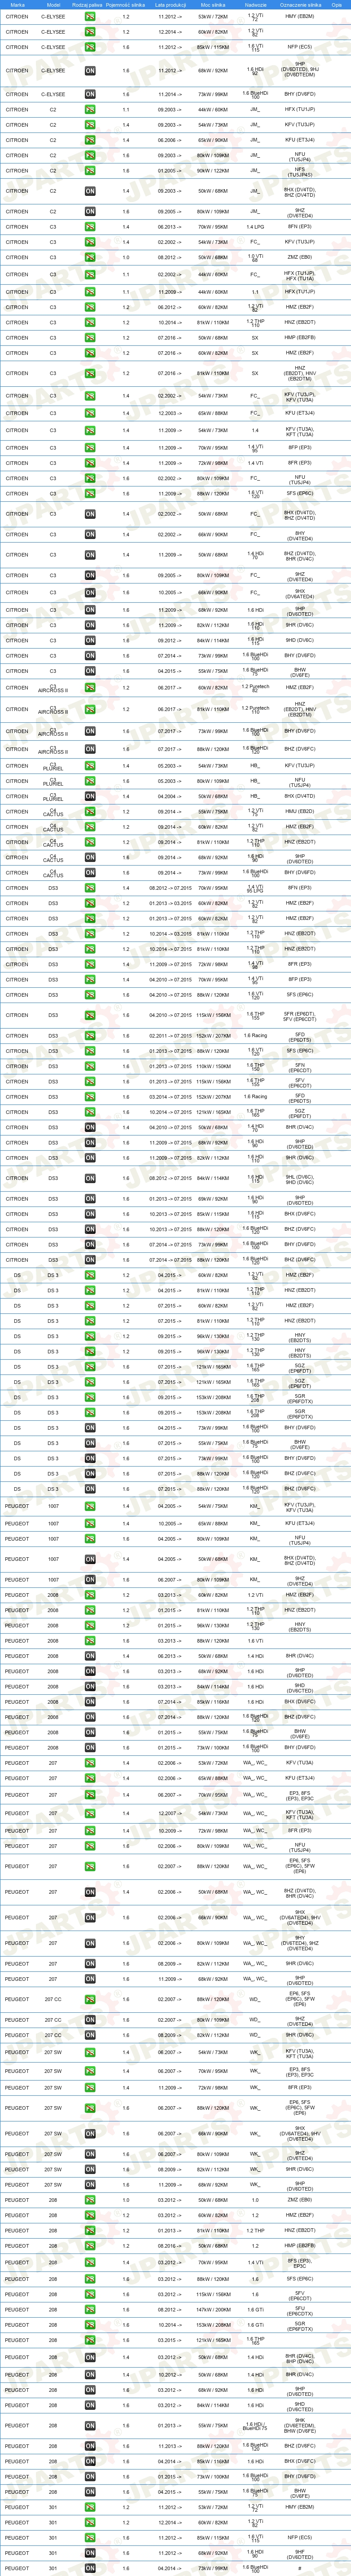
Task: Select diesel ON icon for 207 SW 82kW / 112KM
Action: coord(90,2169)
